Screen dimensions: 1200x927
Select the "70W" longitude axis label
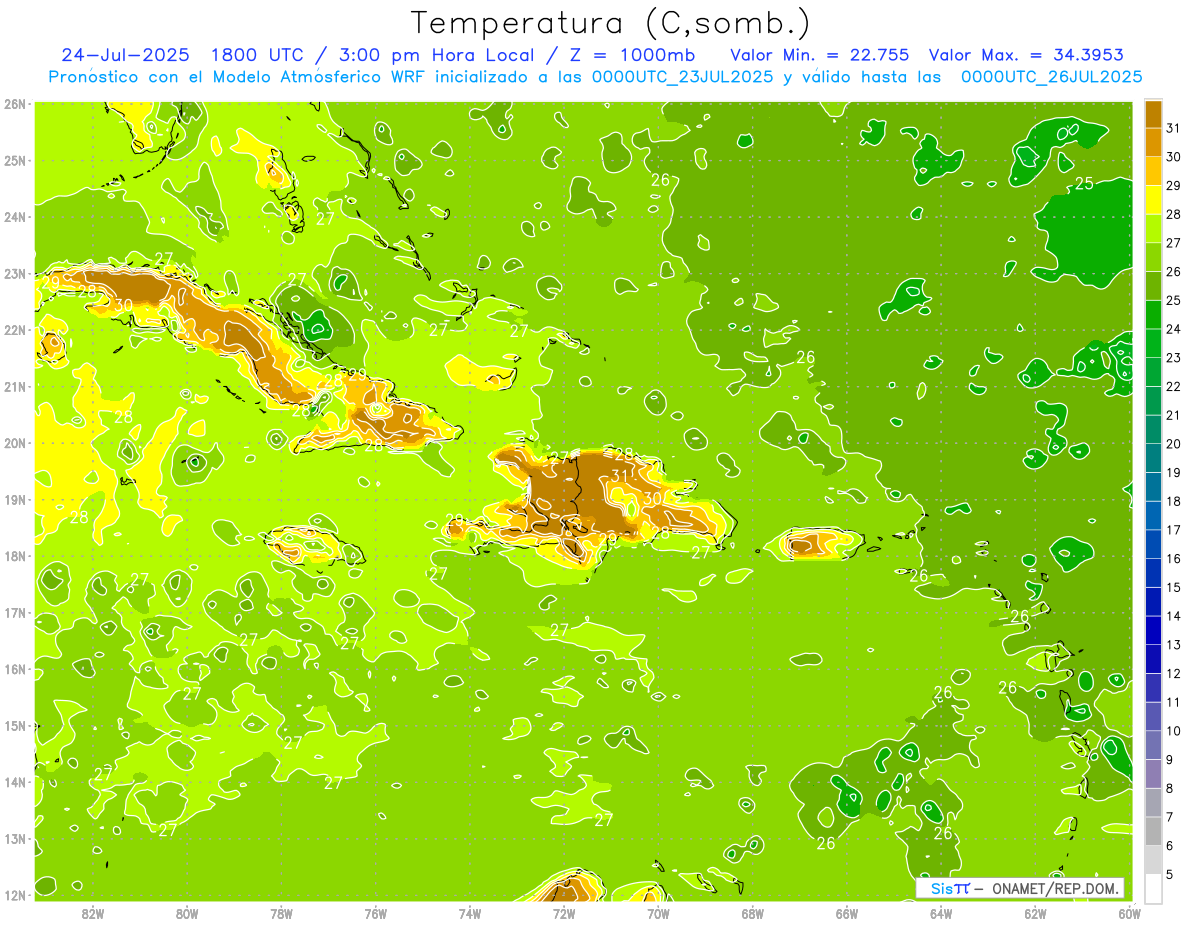point(658,913)
